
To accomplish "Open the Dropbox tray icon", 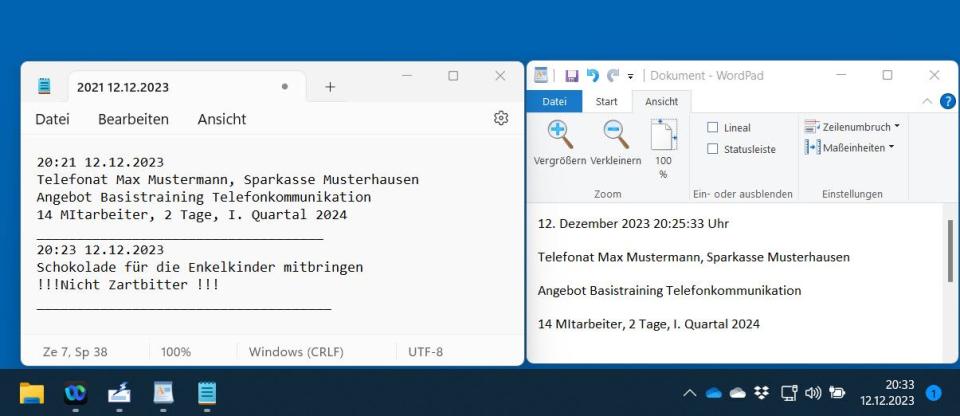I will (762, 393).
